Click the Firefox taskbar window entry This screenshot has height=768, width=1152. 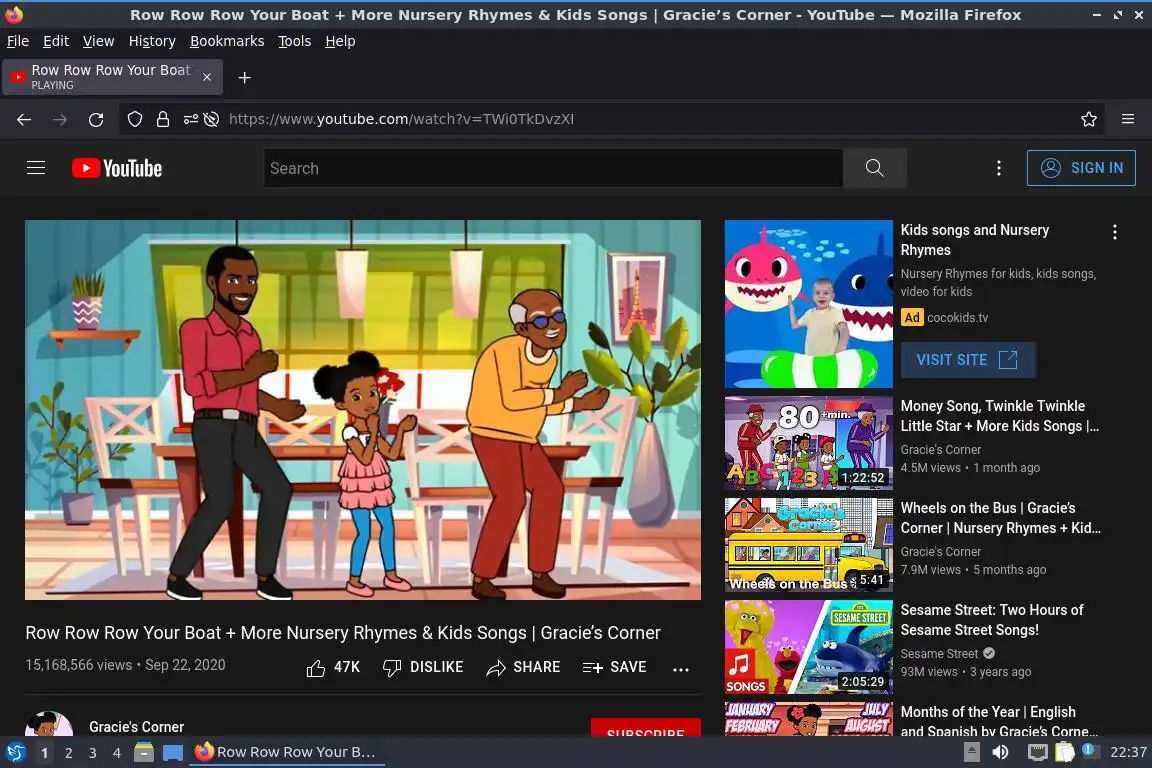coord(287,753)
